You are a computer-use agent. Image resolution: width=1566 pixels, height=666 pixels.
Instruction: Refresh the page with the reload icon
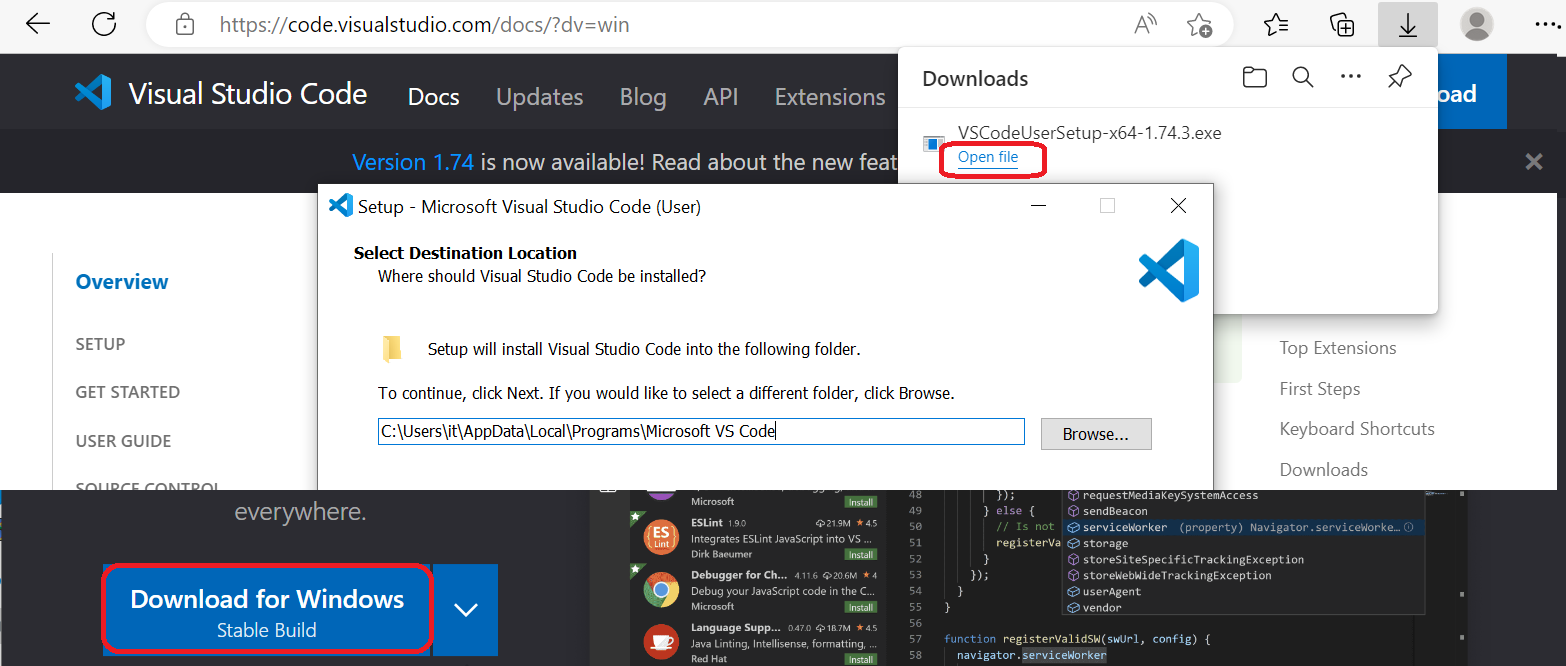pos(103,24)
